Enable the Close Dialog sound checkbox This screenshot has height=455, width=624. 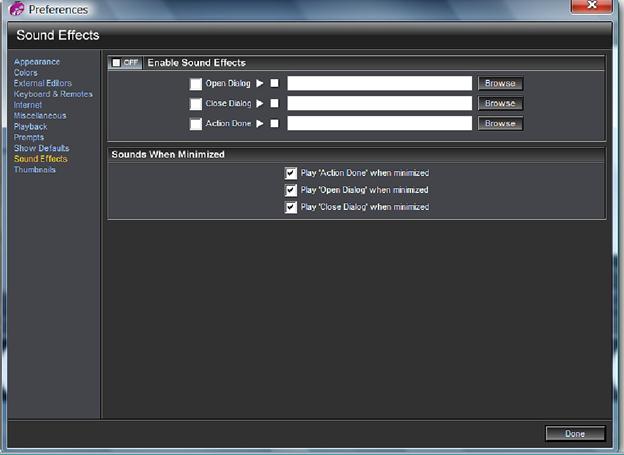(x=196, y=104)
